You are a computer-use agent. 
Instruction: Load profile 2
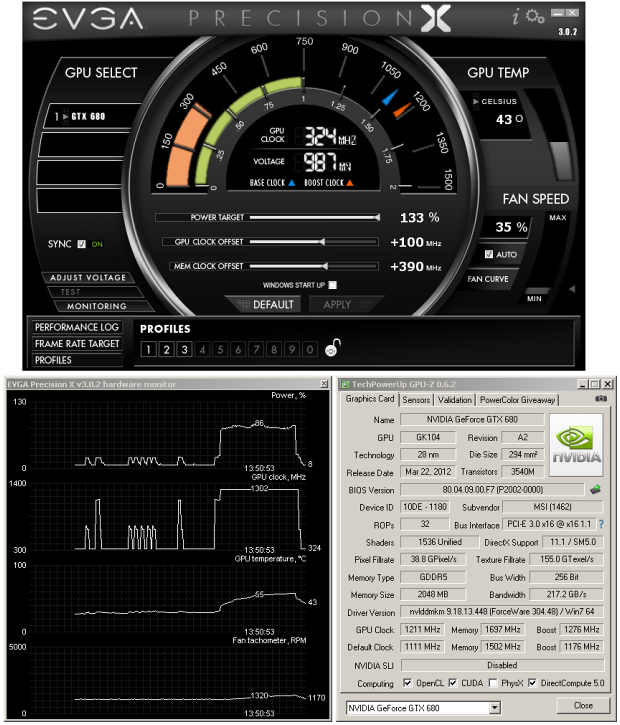(x=166, y=350)
